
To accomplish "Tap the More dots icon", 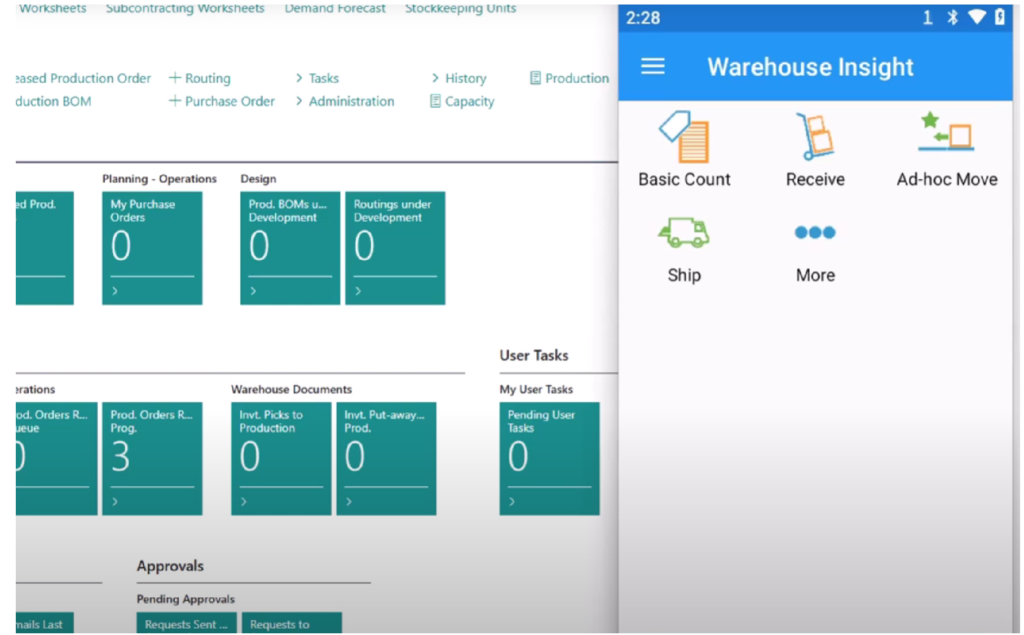I will tap(815, 233).
